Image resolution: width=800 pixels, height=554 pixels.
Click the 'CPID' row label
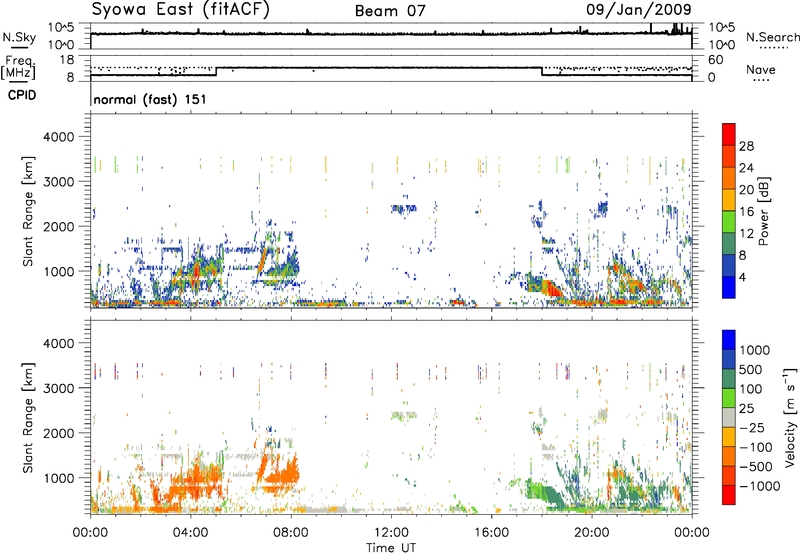22,95
